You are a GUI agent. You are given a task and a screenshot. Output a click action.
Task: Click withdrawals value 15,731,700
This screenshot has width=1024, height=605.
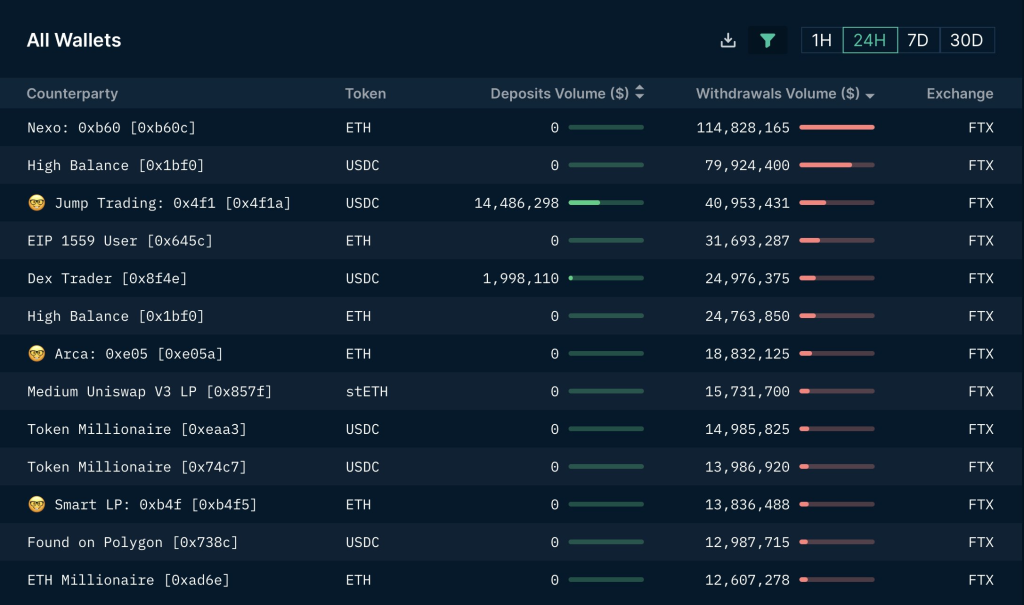[x=747, y=391]
